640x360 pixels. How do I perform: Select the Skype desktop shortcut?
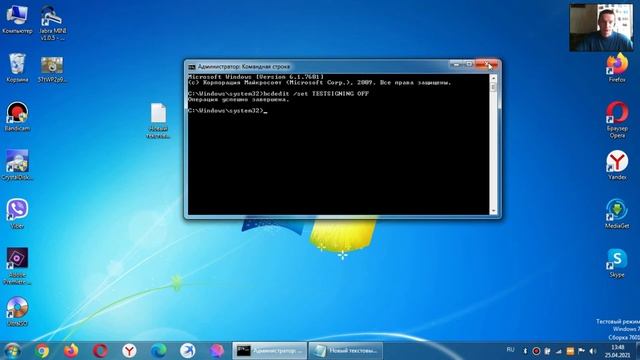pyautogui.click(x=617, y=263)
